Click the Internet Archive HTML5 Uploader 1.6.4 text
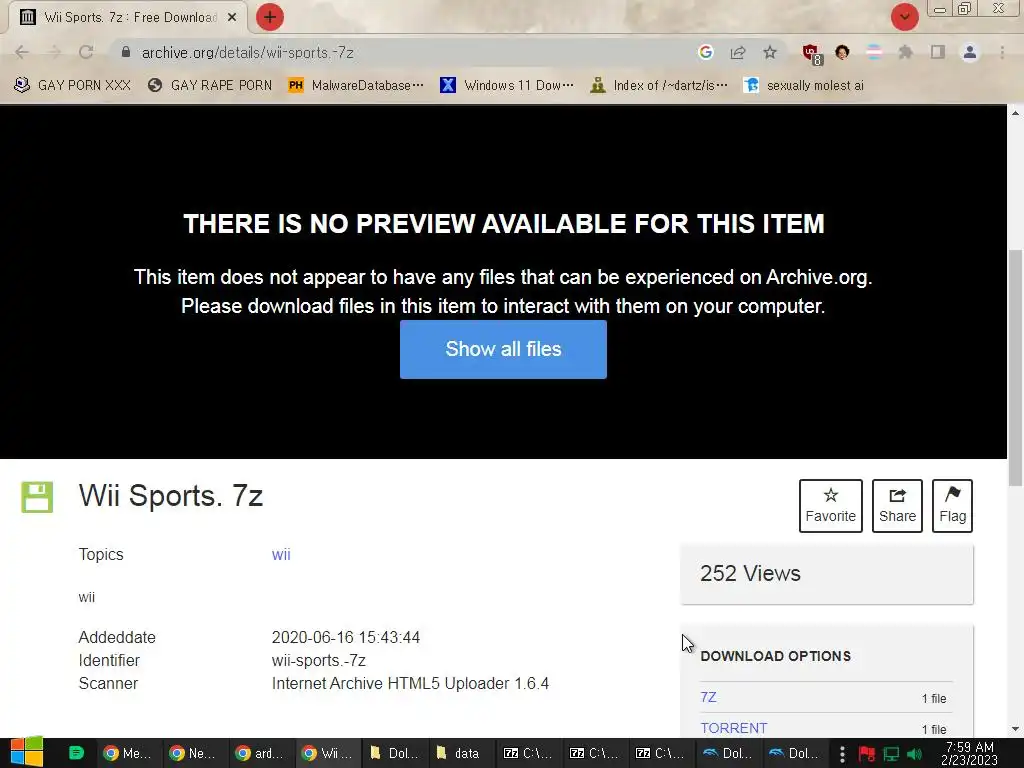 (410, 684)
